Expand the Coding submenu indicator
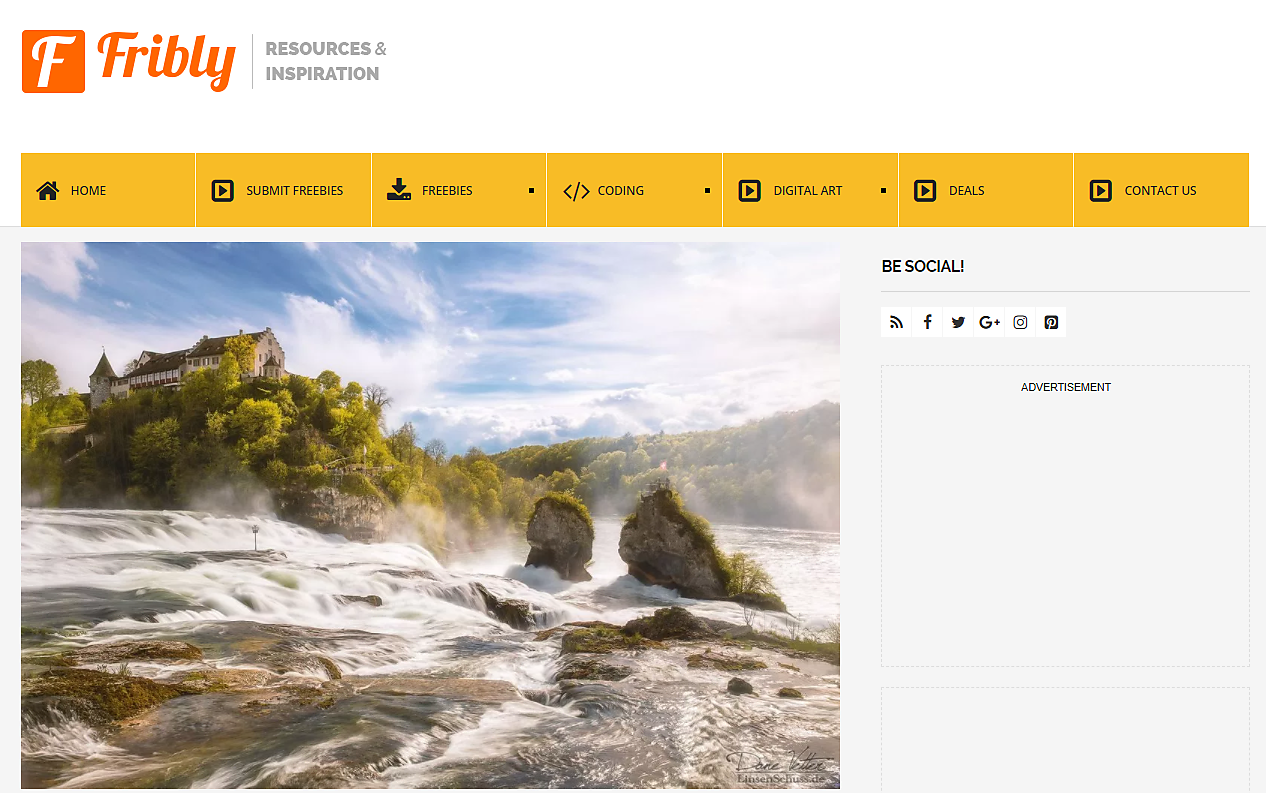1266x793 pixels. [708, 189]
